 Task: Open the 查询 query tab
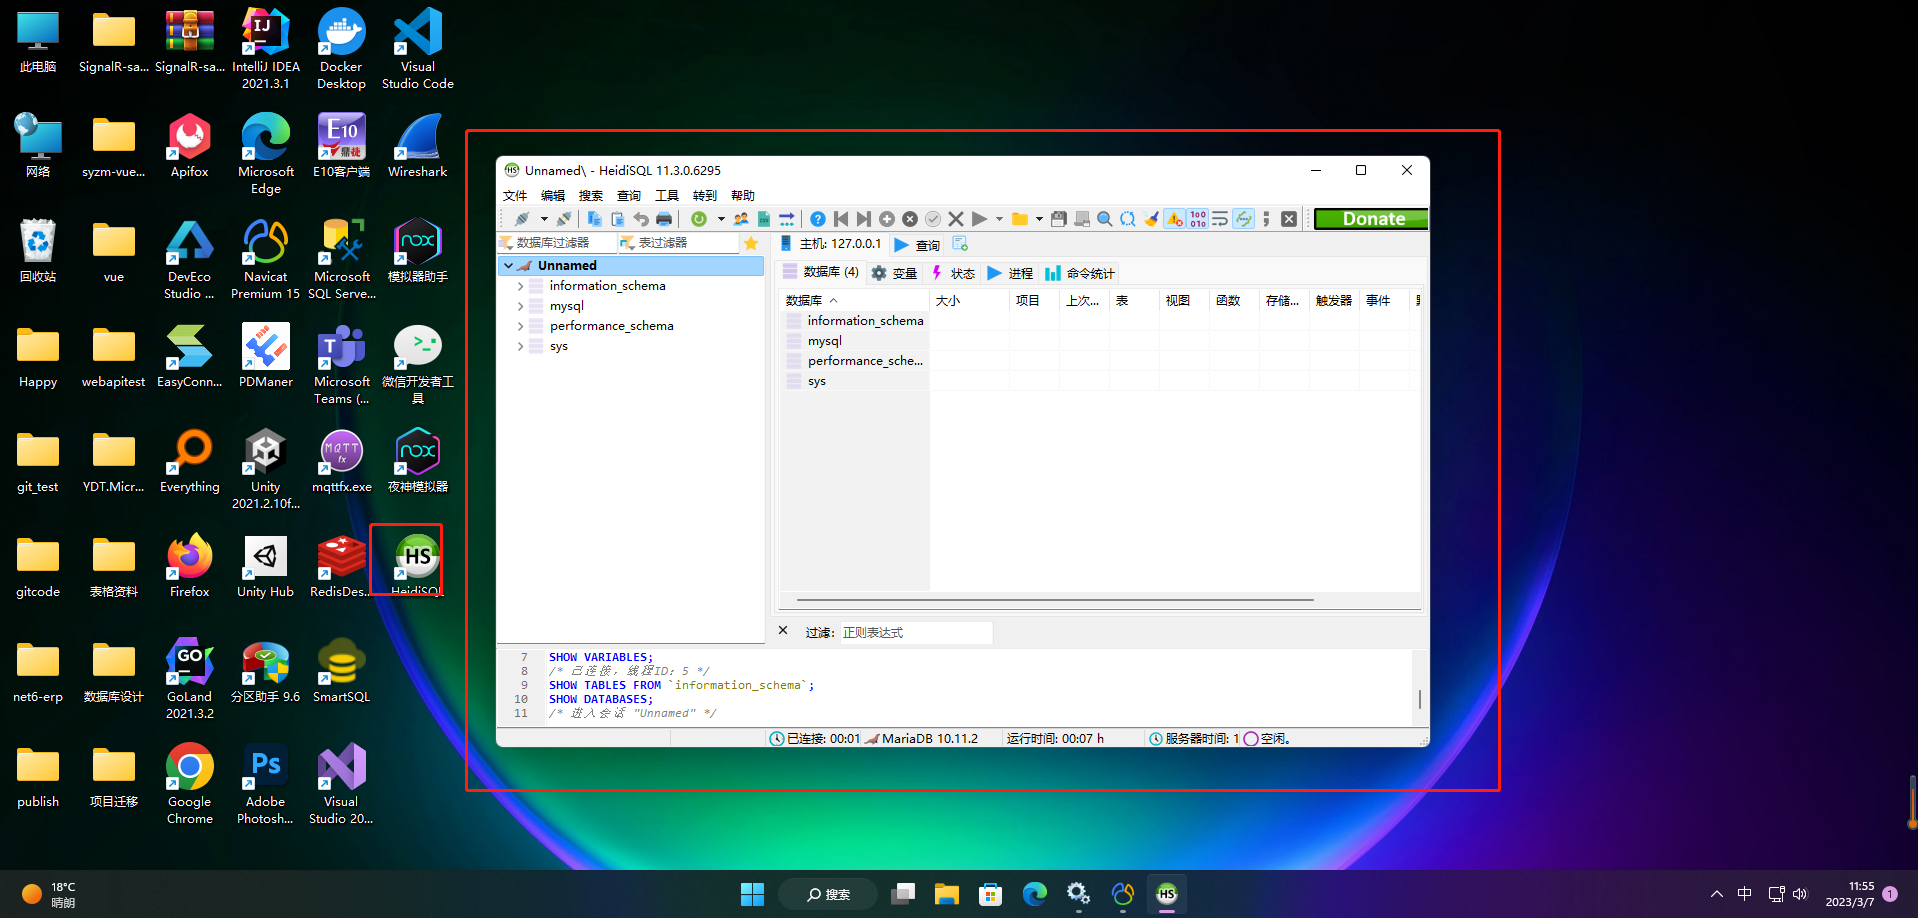(917, 244)
